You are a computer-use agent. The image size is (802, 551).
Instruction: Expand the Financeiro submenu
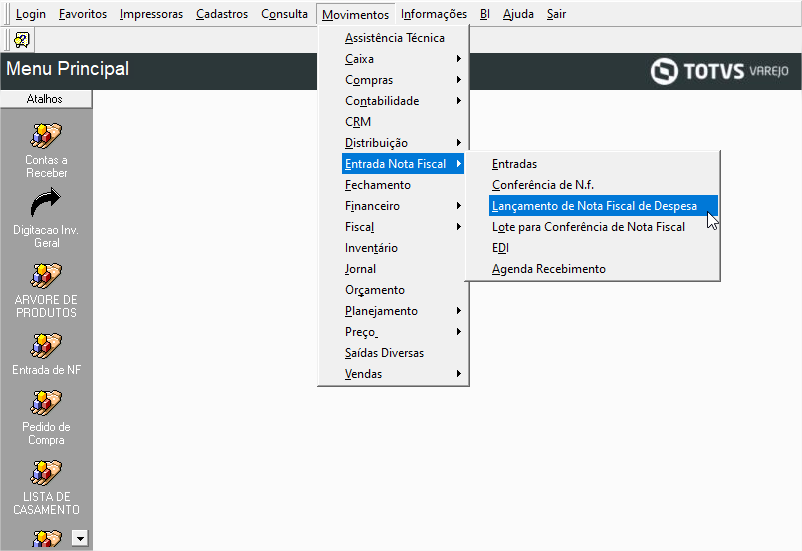(x=393, y=206)
